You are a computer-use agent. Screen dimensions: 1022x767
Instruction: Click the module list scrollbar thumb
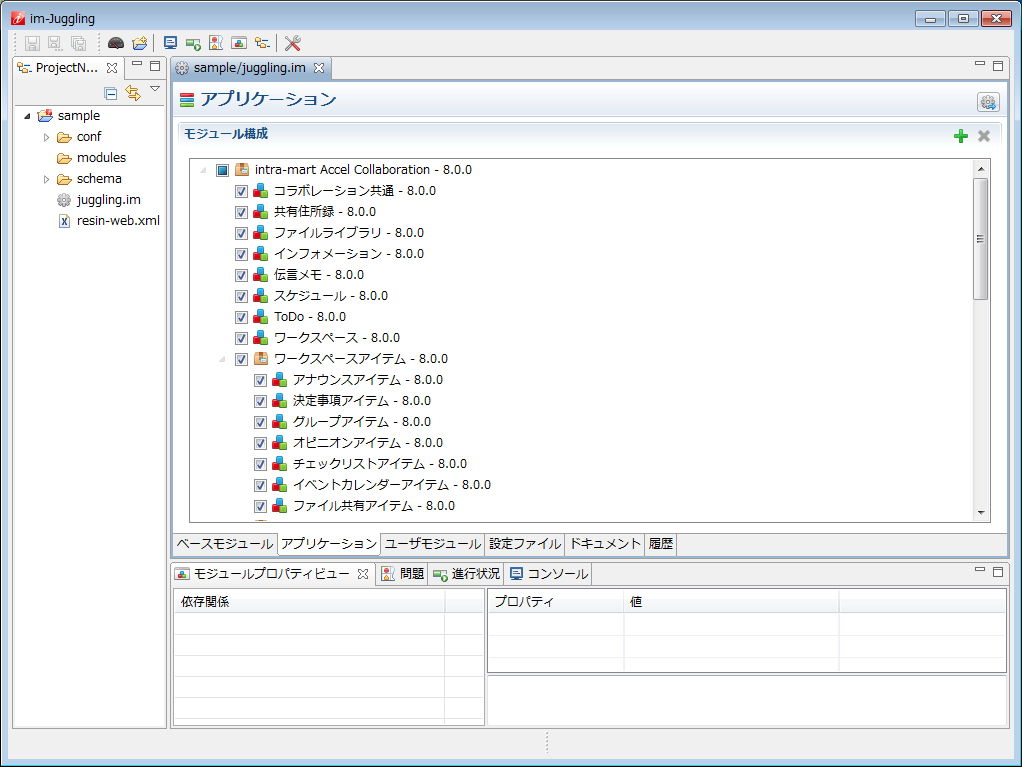coord(980,239)
